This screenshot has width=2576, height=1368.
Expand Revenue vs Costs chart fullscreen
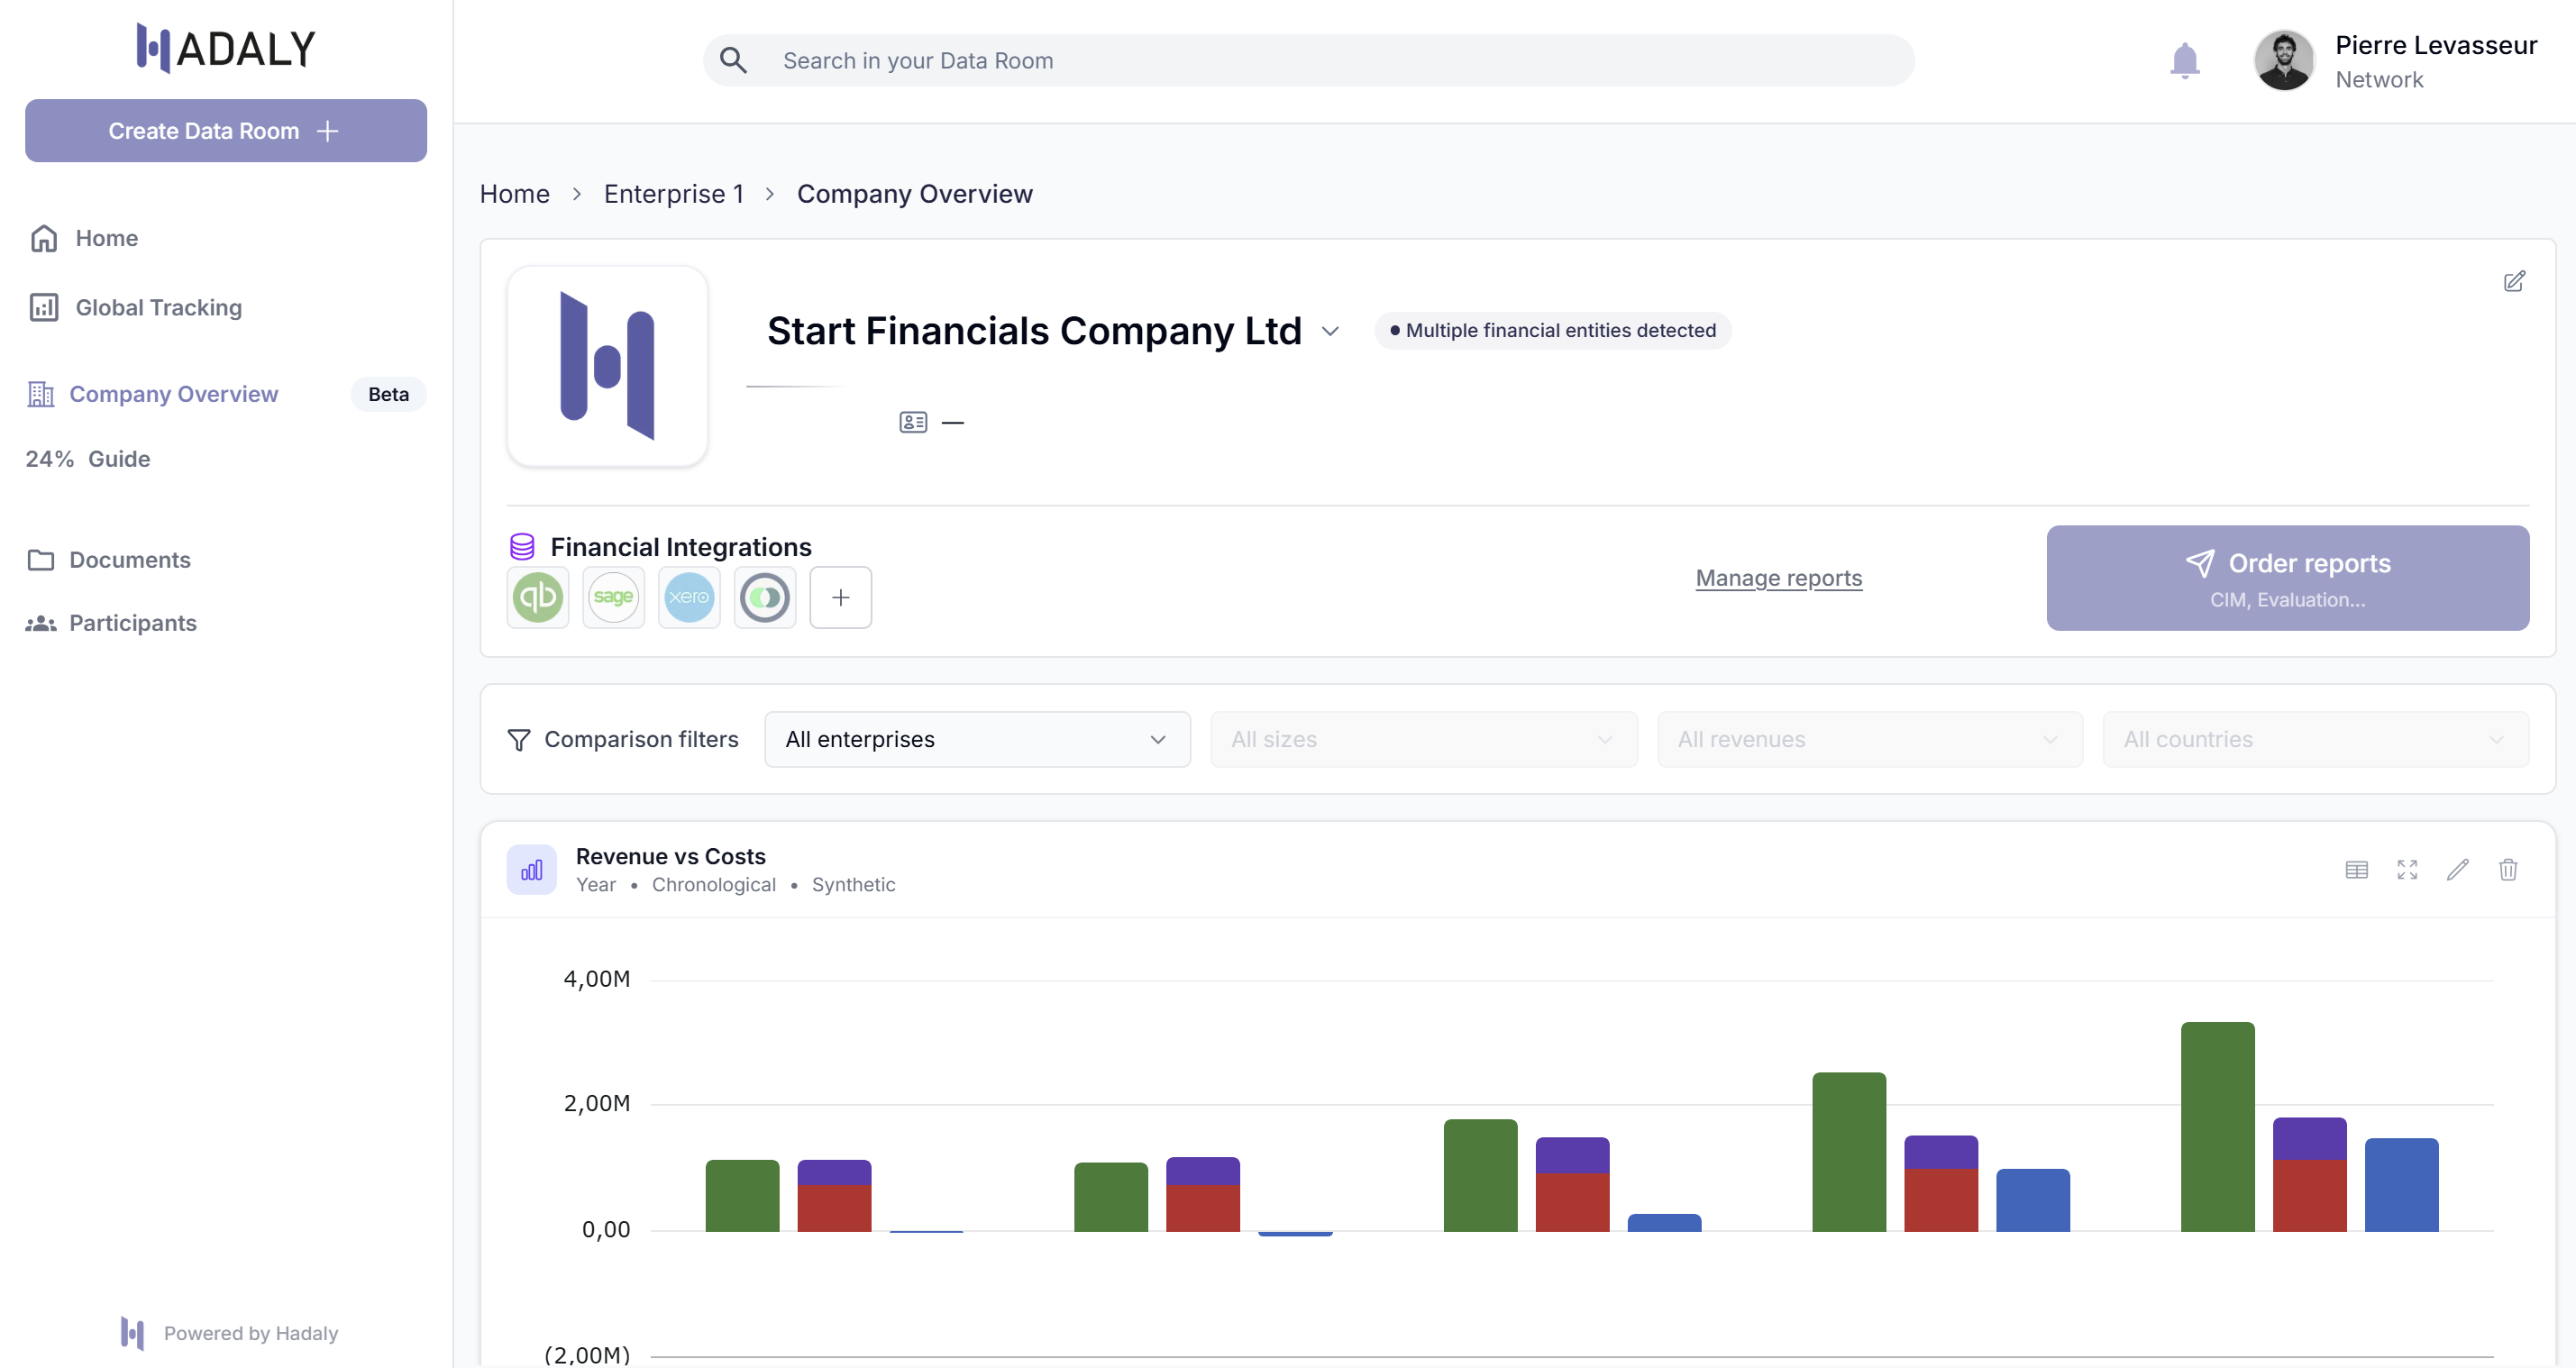point(2407,869)
